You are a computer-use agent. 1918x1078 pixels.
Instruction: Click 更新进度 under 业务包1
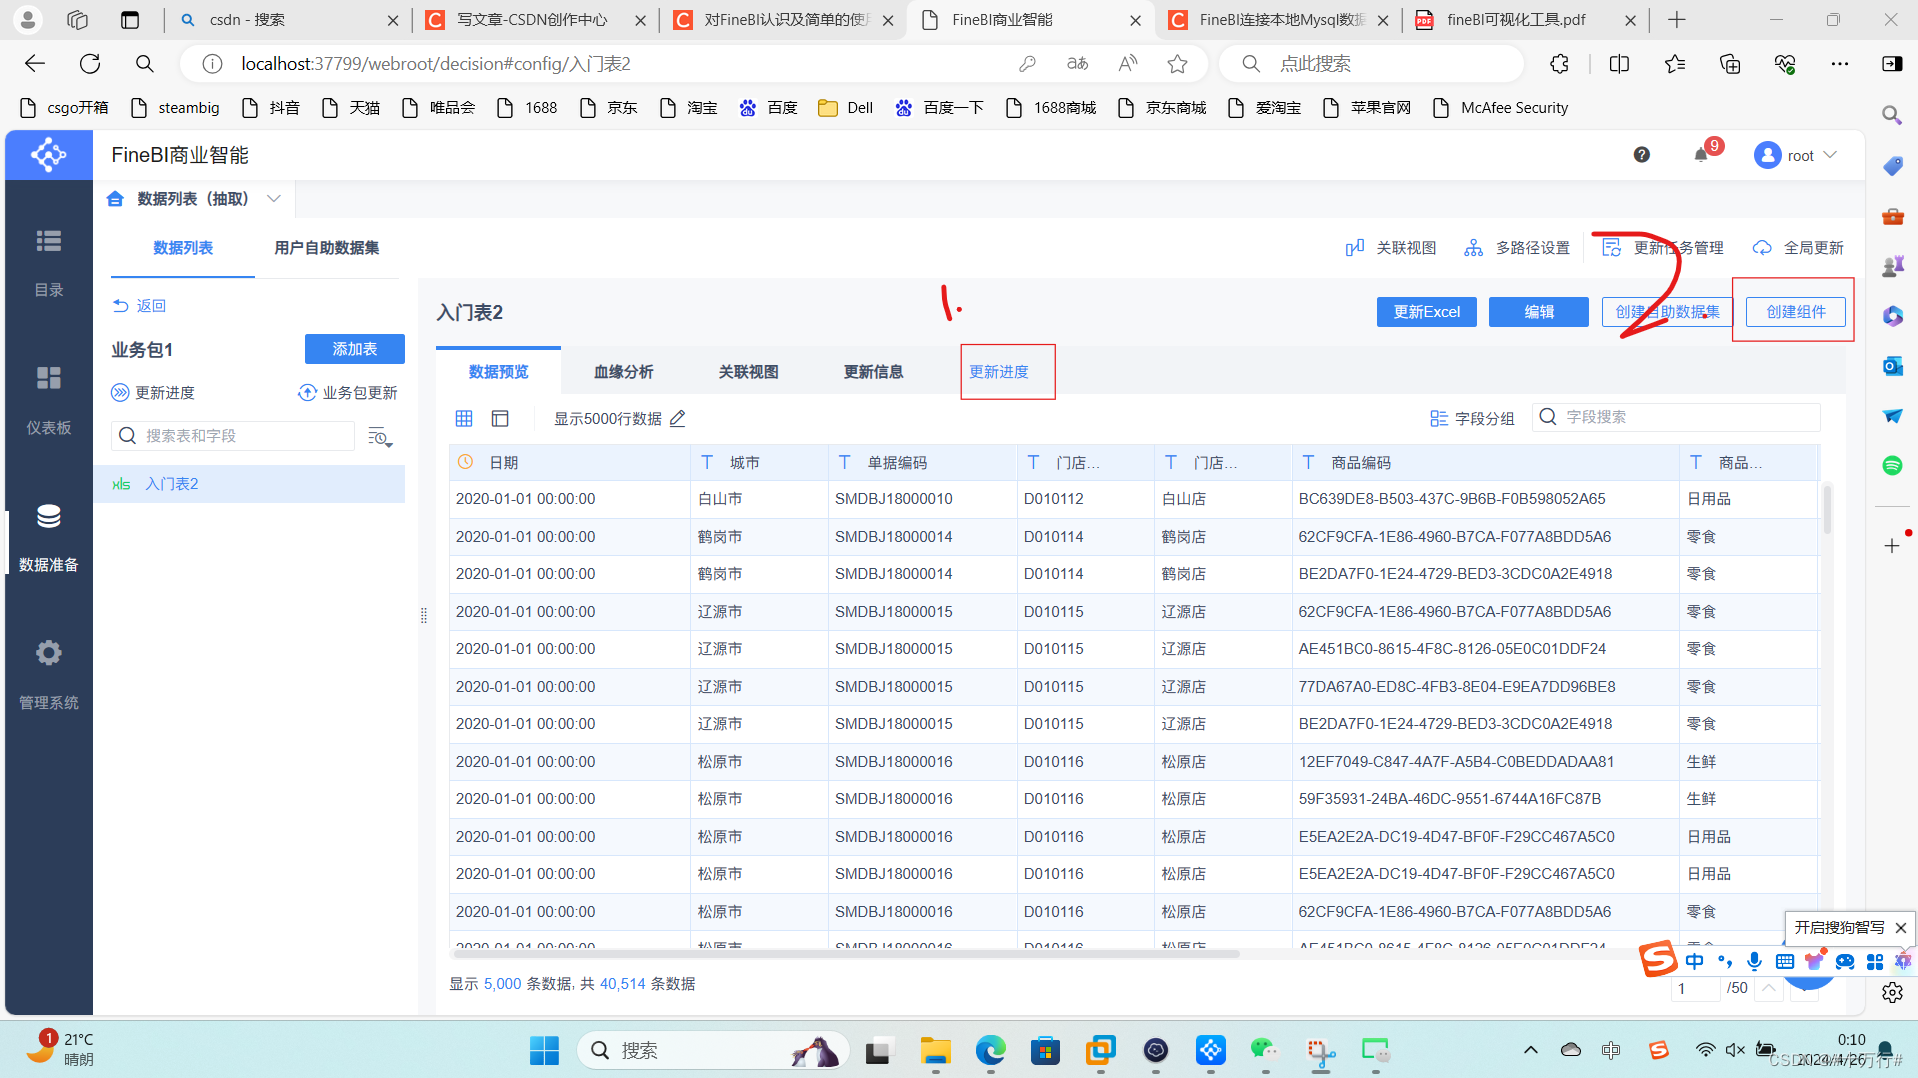(x=153, y=393)
